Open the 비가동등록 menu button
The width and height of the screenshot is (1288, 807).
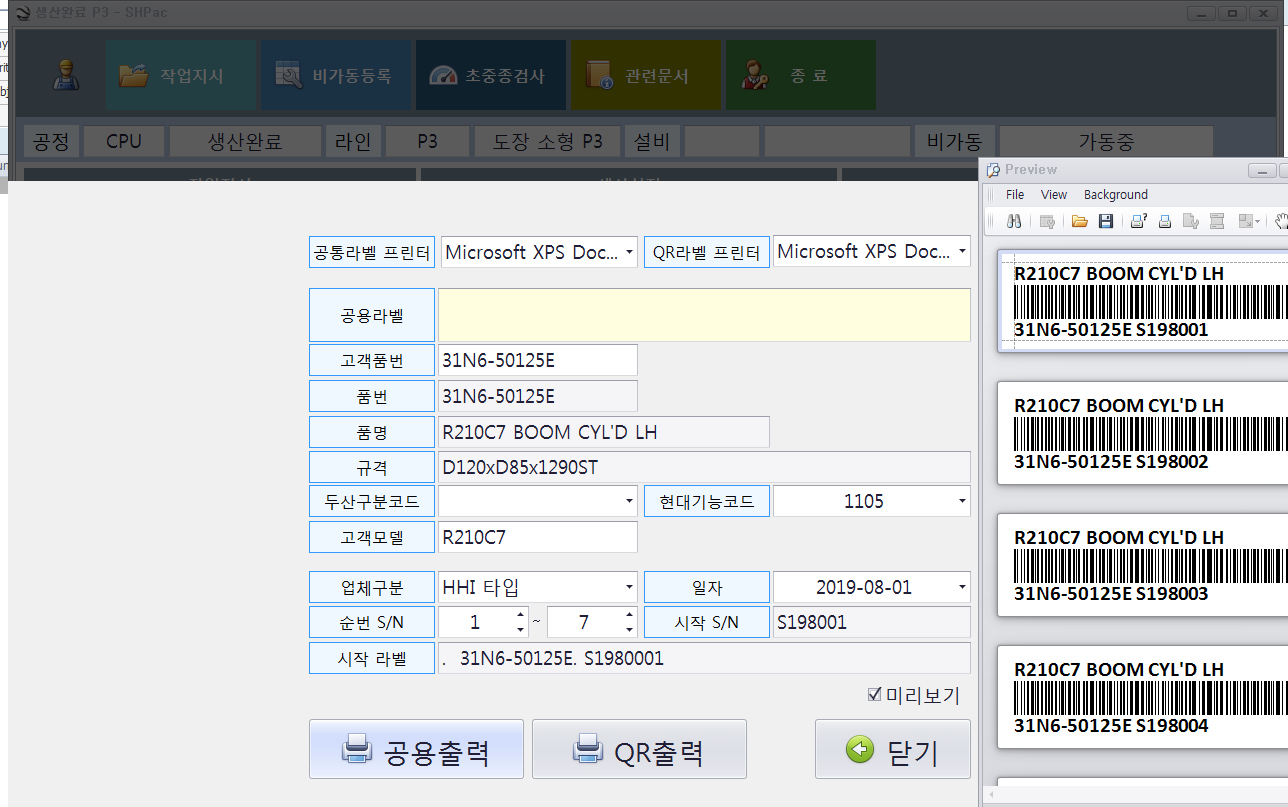336,75
